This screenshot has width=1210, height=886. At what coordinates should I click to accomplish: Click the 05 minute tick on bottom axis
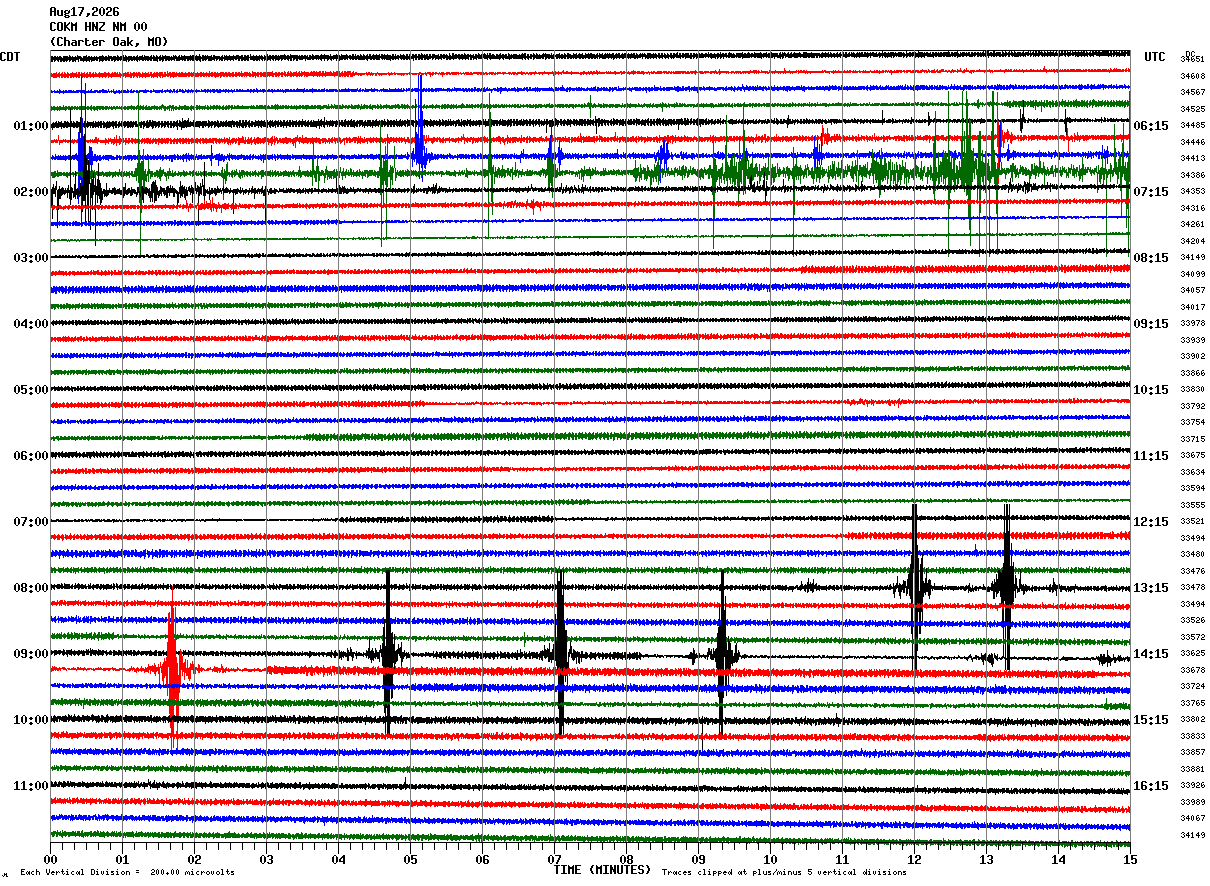coord(410,859)
